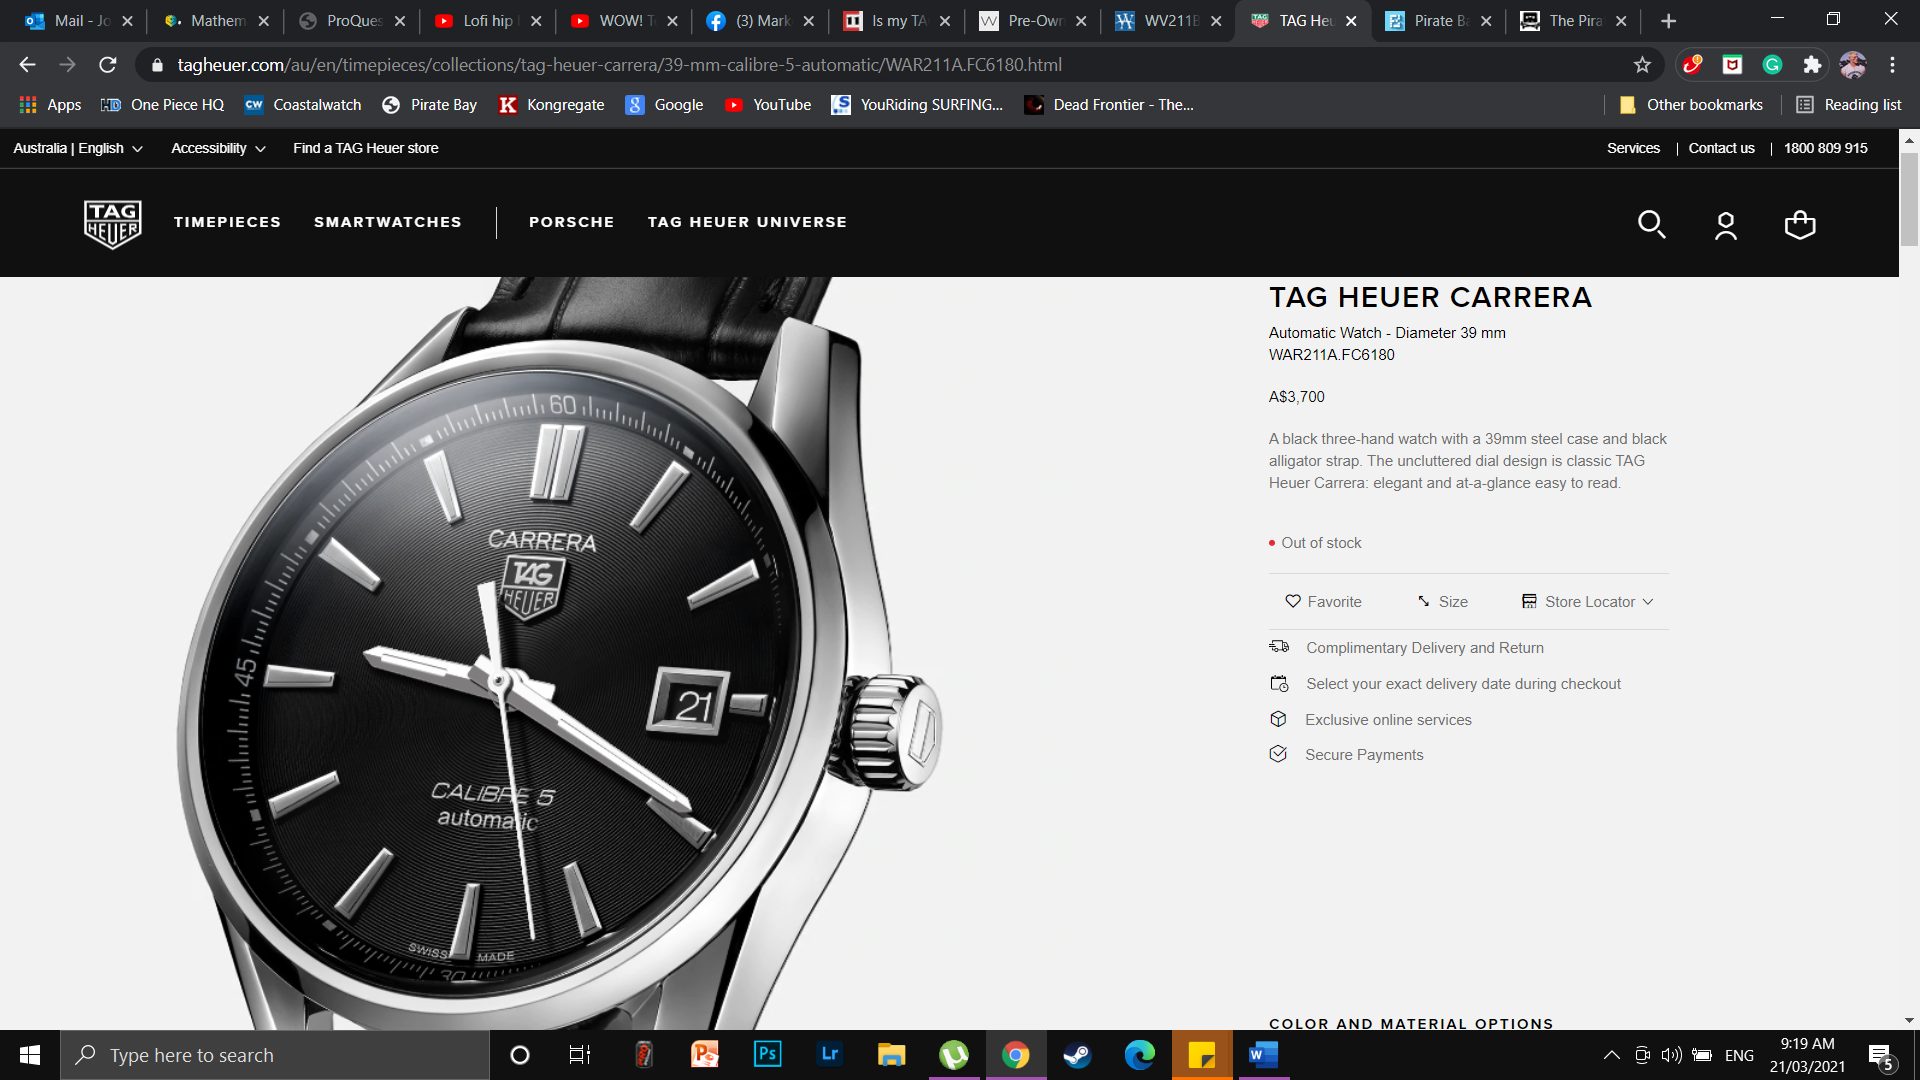
Task: Open the One Piece HQ bookmark
Action: pyautogui.click(x=162, y=105)
